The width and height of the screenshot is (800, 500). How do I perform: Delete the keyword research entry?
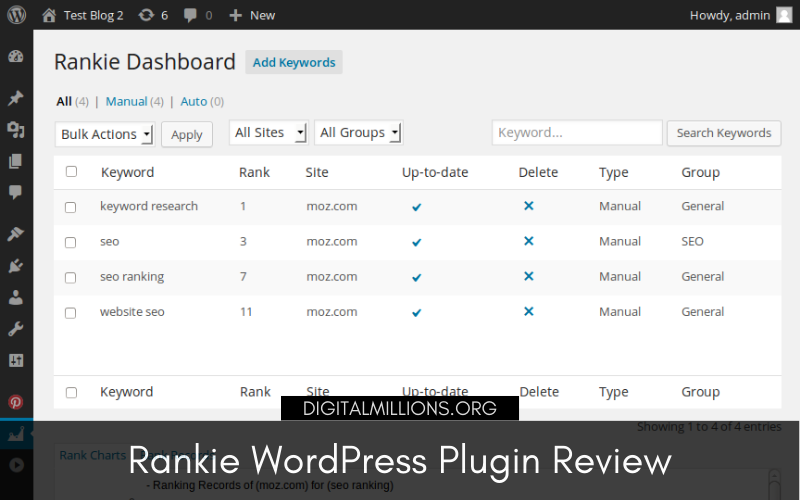[x=529, y=206]
